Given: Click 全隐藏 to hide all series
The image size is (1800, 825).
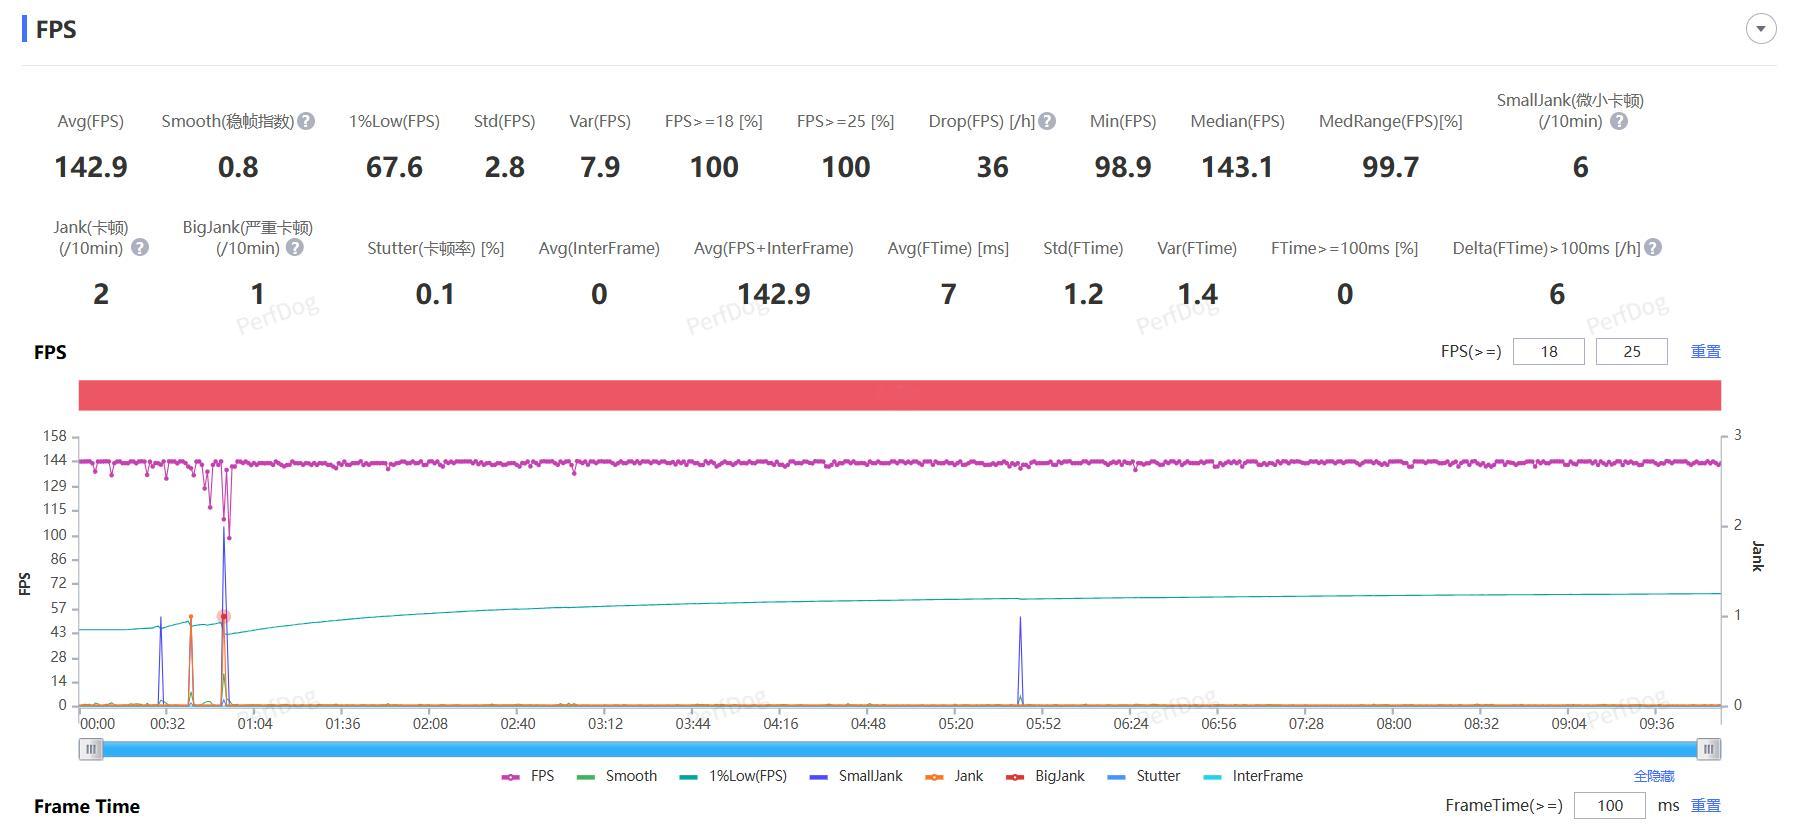Looking at the screenshot, I should (x=1654, y=776).
